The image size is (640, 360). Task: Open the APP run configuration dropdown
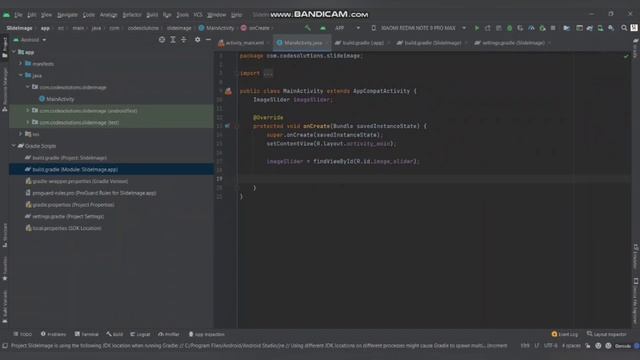click(347, 28)
